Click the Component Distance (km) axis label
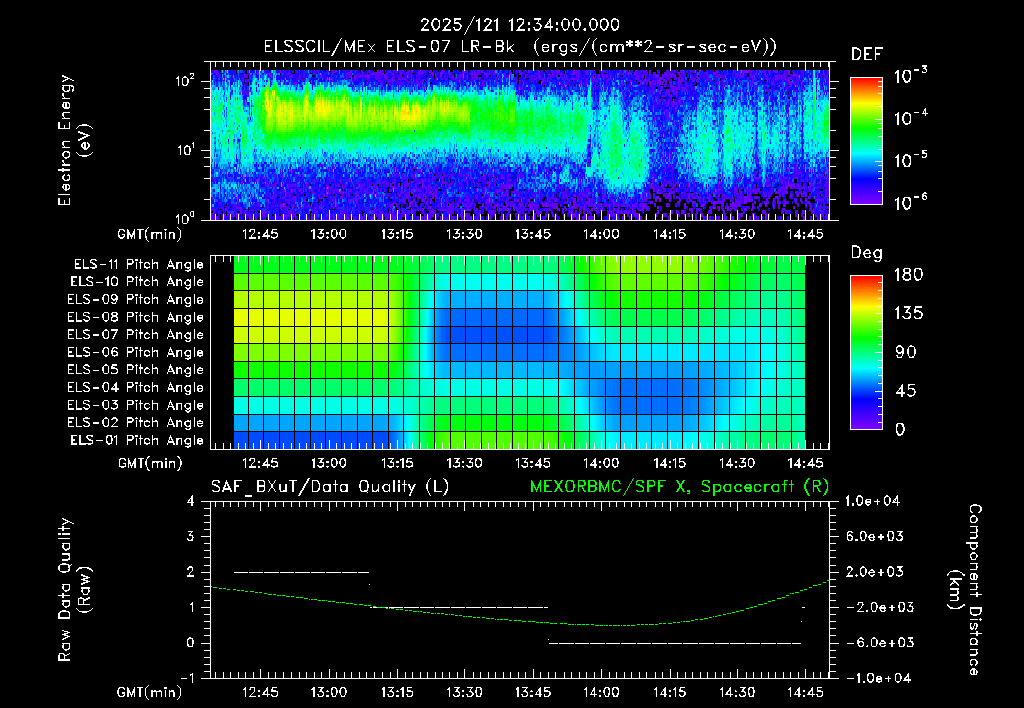Image resolution: width=1024 pixels, height=708 pixels. click(965, 590)
